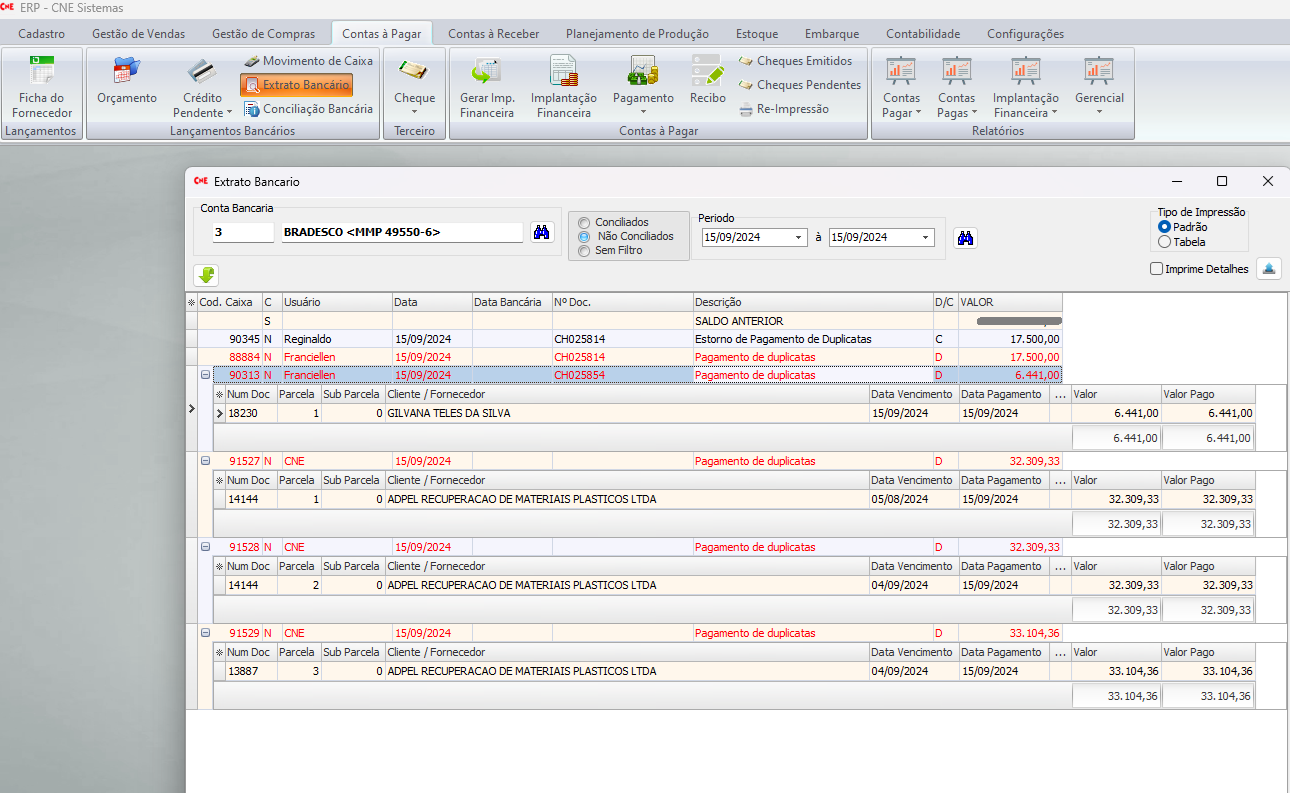Viewport: 1291px width, 793px height.
Task: Click the green down arrow button
Action: pyautogui.click(x=206, y=275)
